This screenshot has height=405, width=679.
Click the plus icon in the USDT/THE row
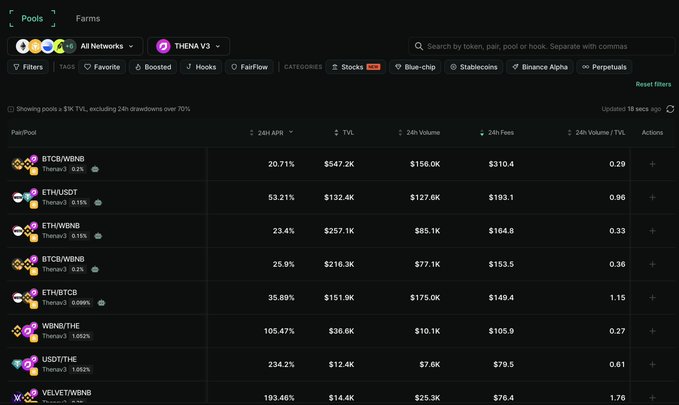652,364
